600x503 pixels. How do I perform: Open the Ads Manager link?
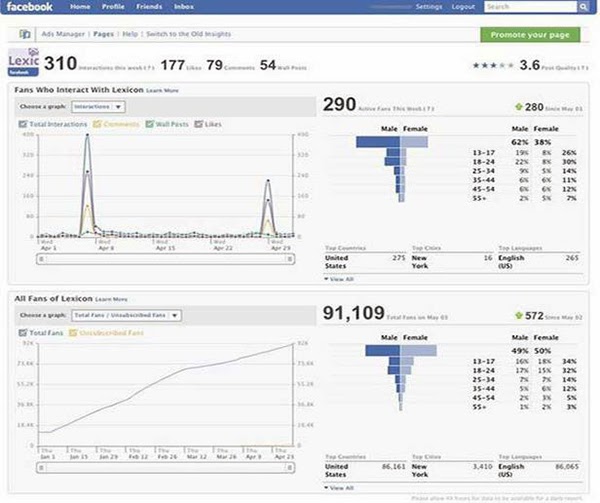(x=63, y=34)
